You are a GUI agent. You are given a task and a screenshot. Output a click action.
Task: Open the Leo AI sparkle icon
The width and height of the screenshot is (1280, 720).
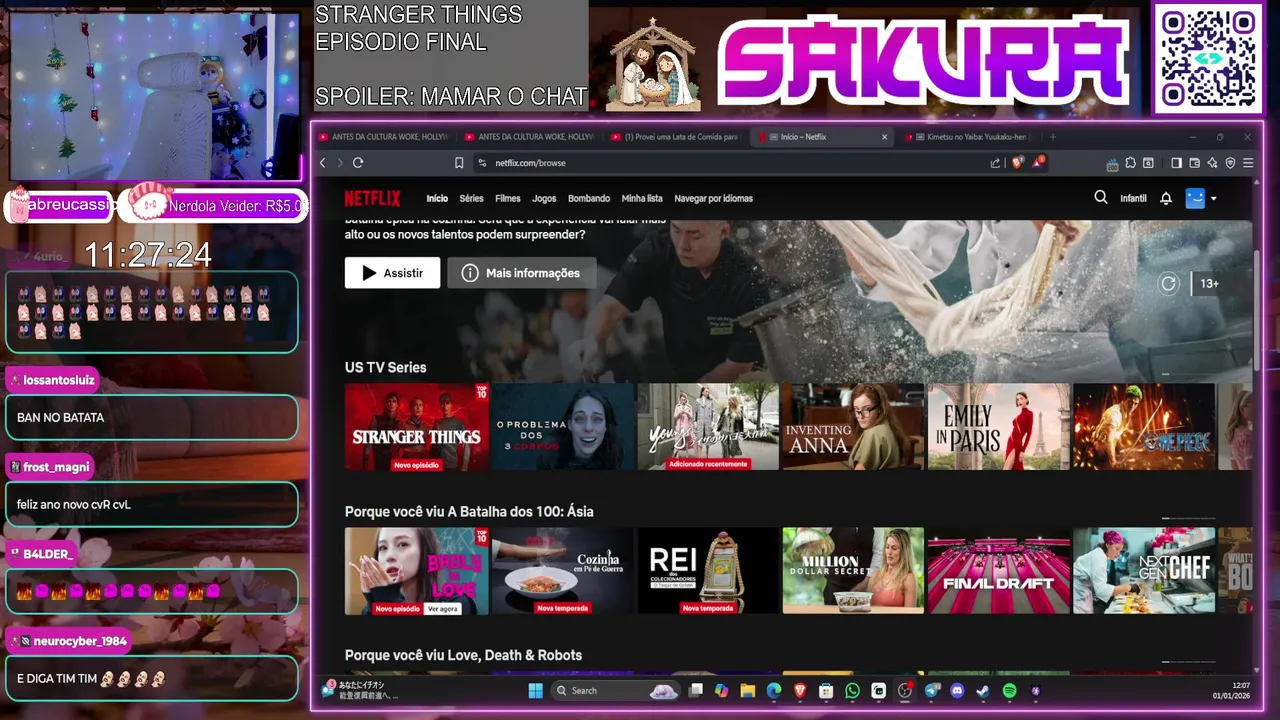1212,163
